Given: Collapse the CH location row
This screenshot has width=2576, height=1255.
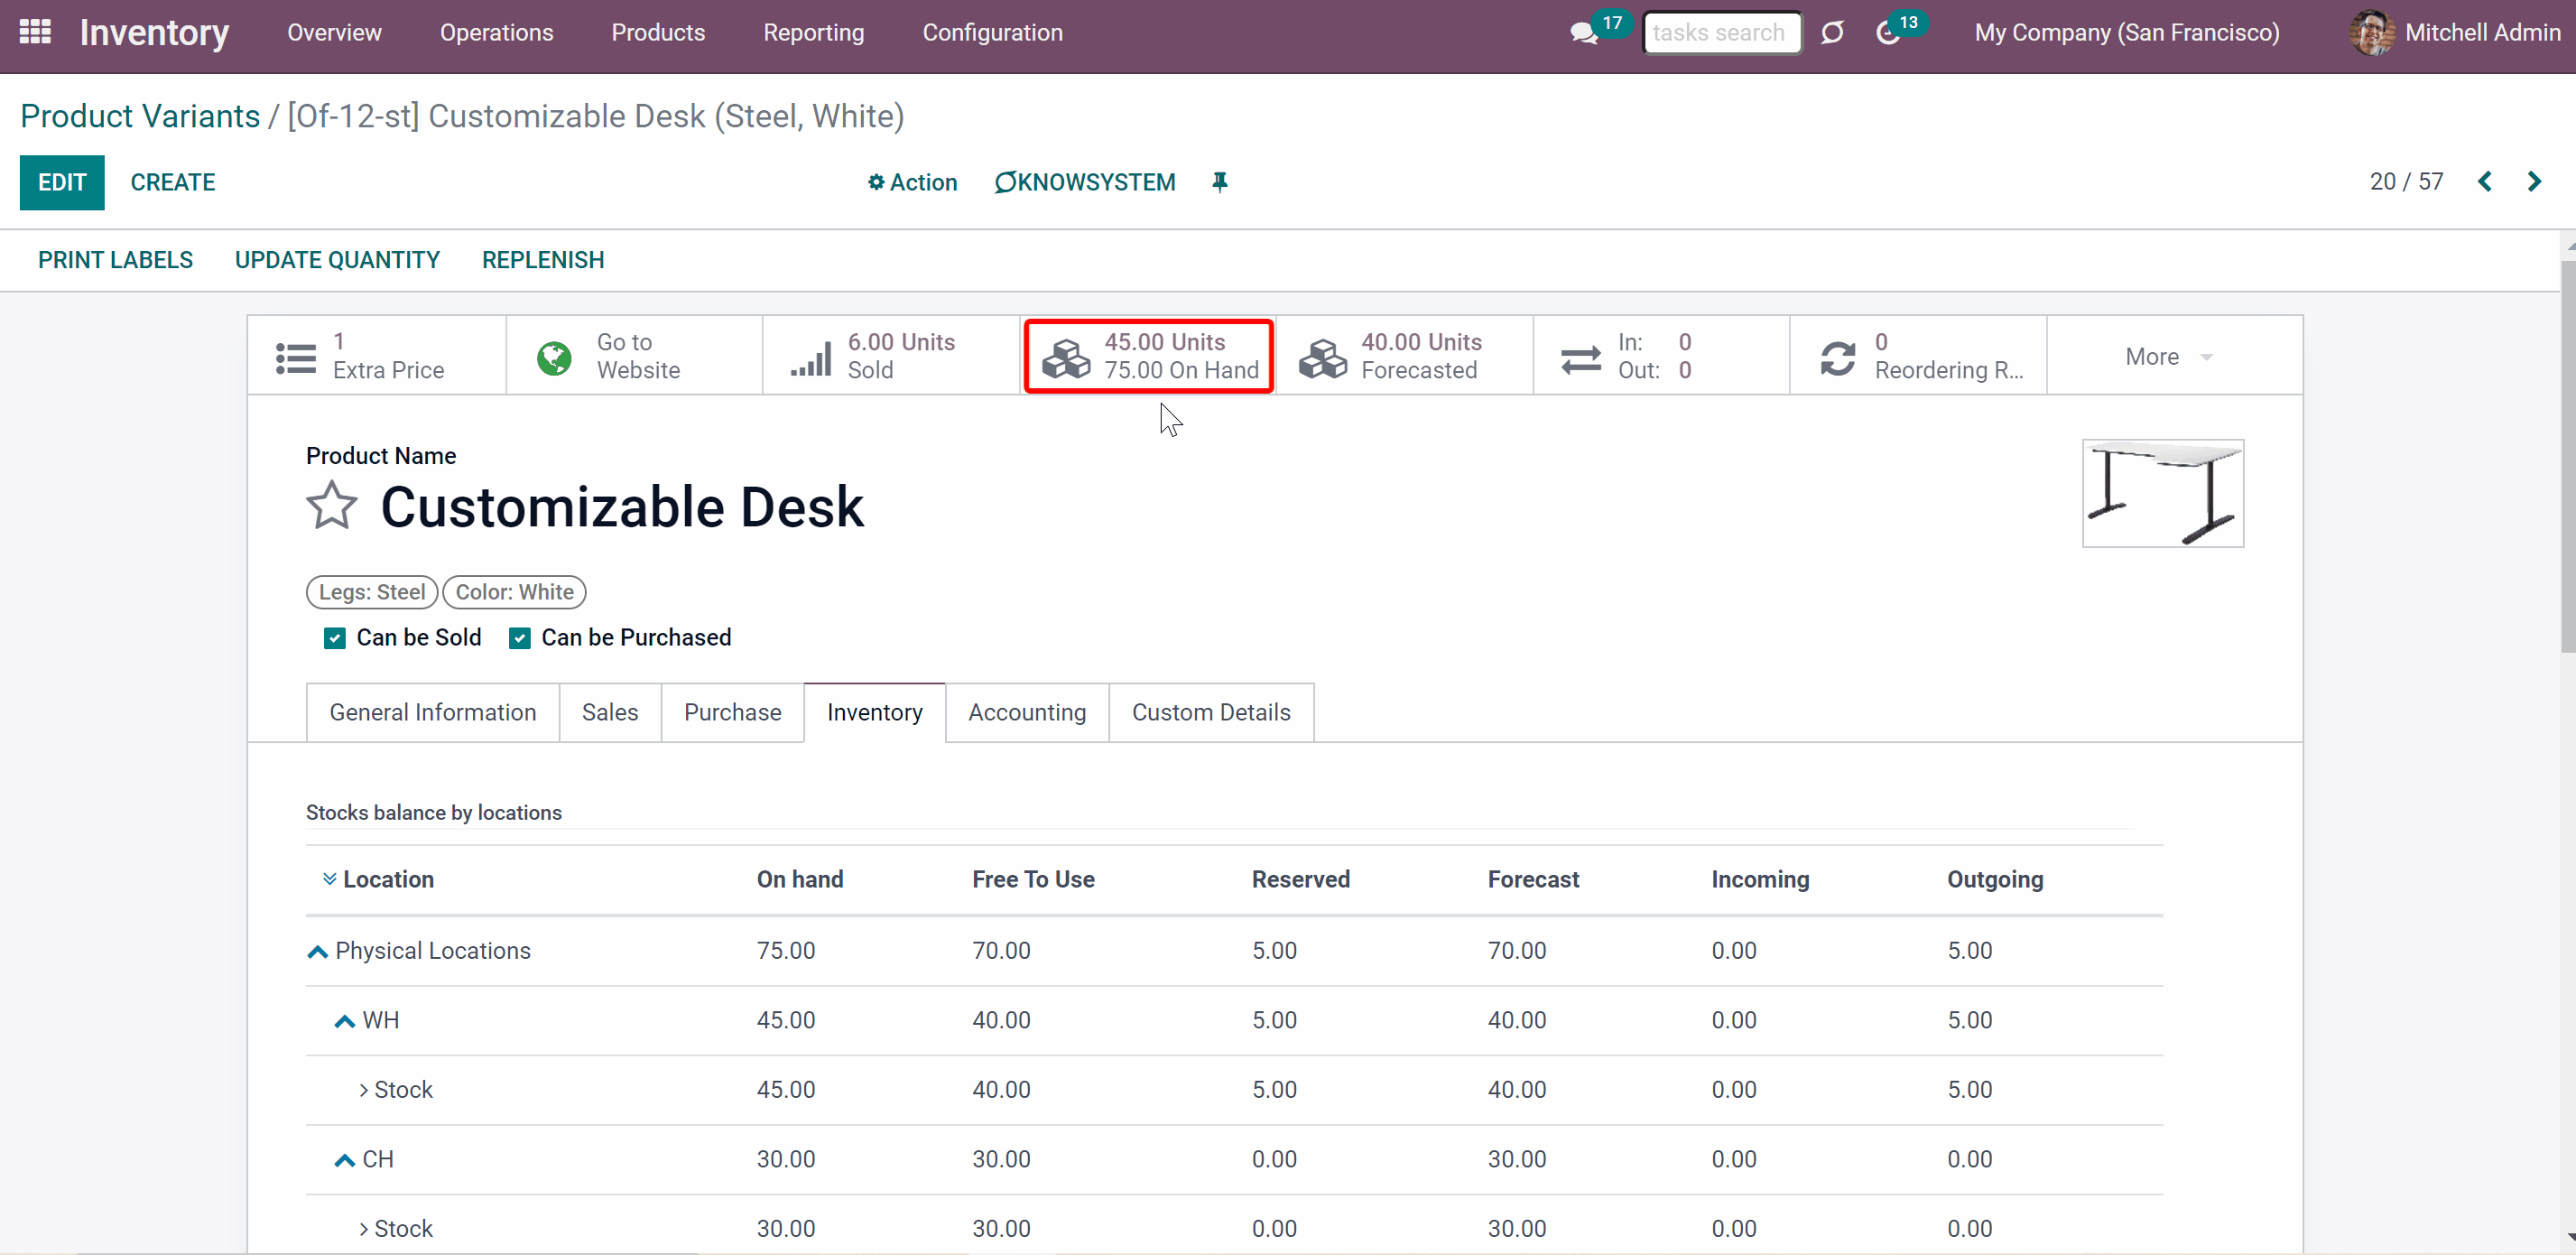Looking at the screenshot, I should pyautogui.click(x=344, y=1160).
